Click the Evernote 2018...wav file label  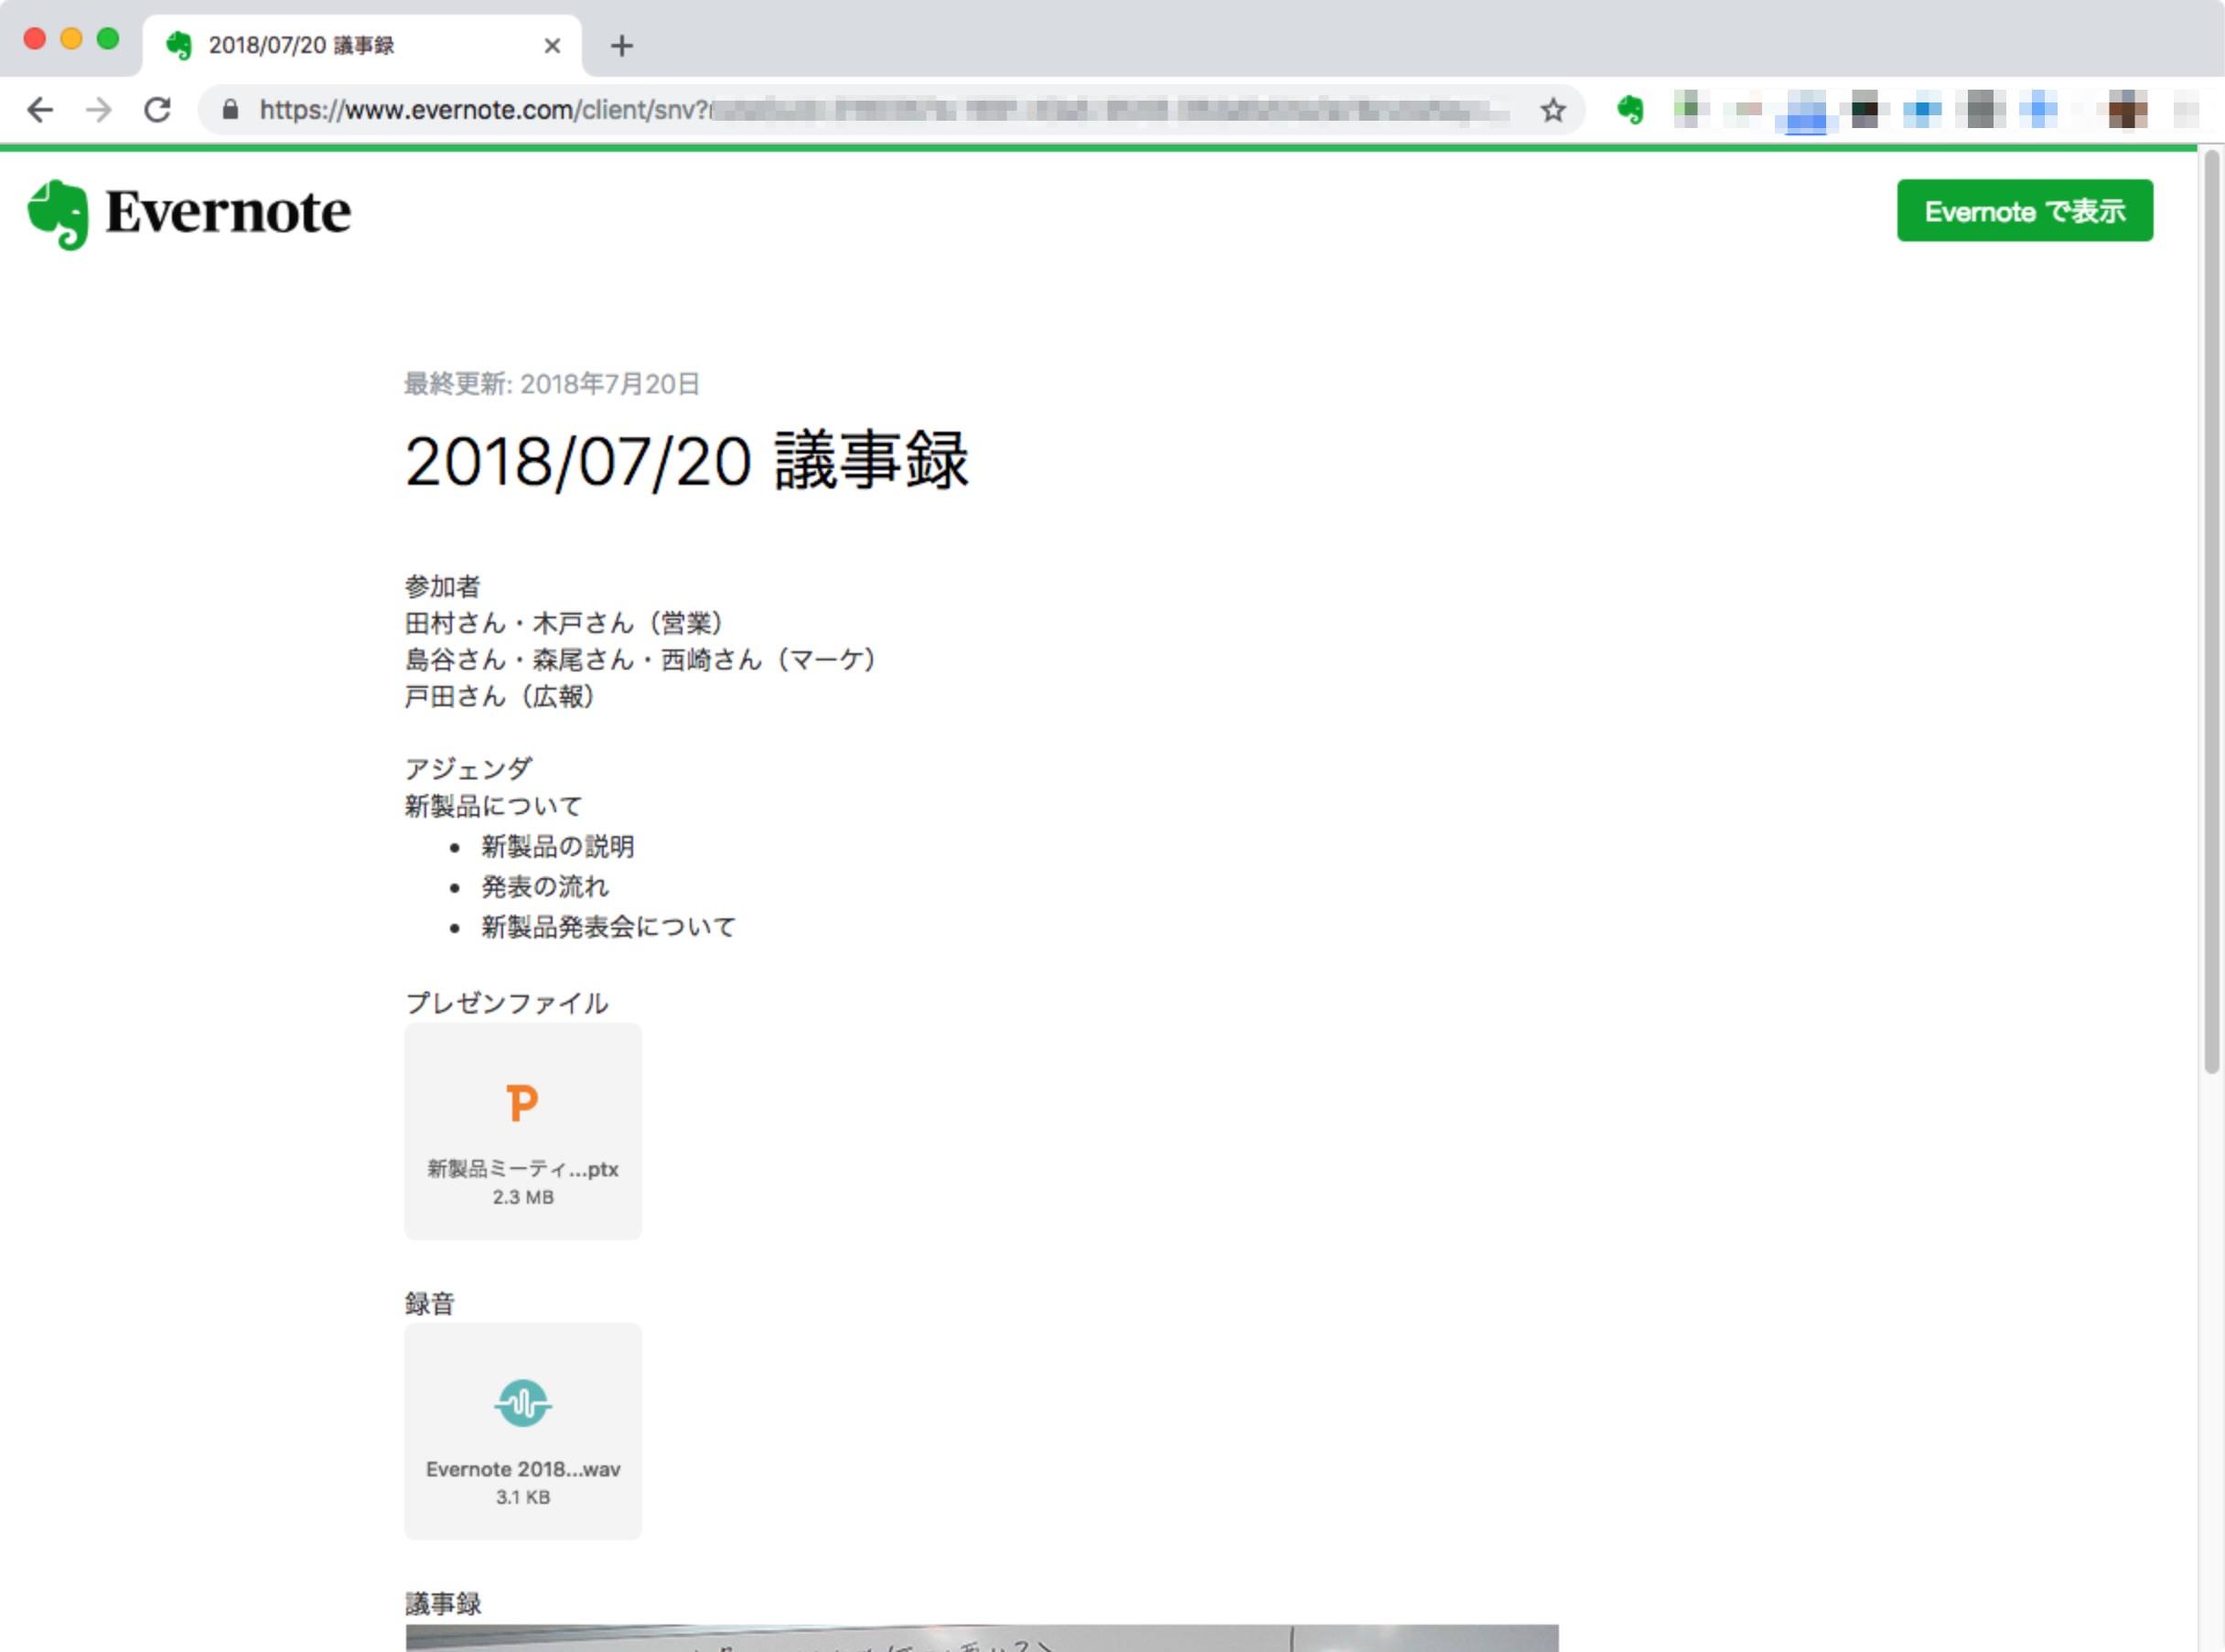[x=522, y=1469]
